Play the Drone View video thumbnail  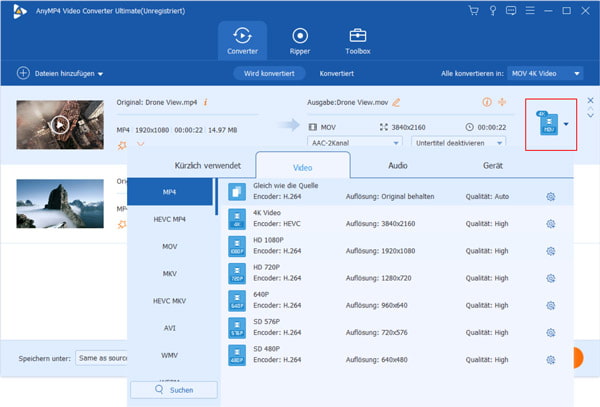coord(60,125)
